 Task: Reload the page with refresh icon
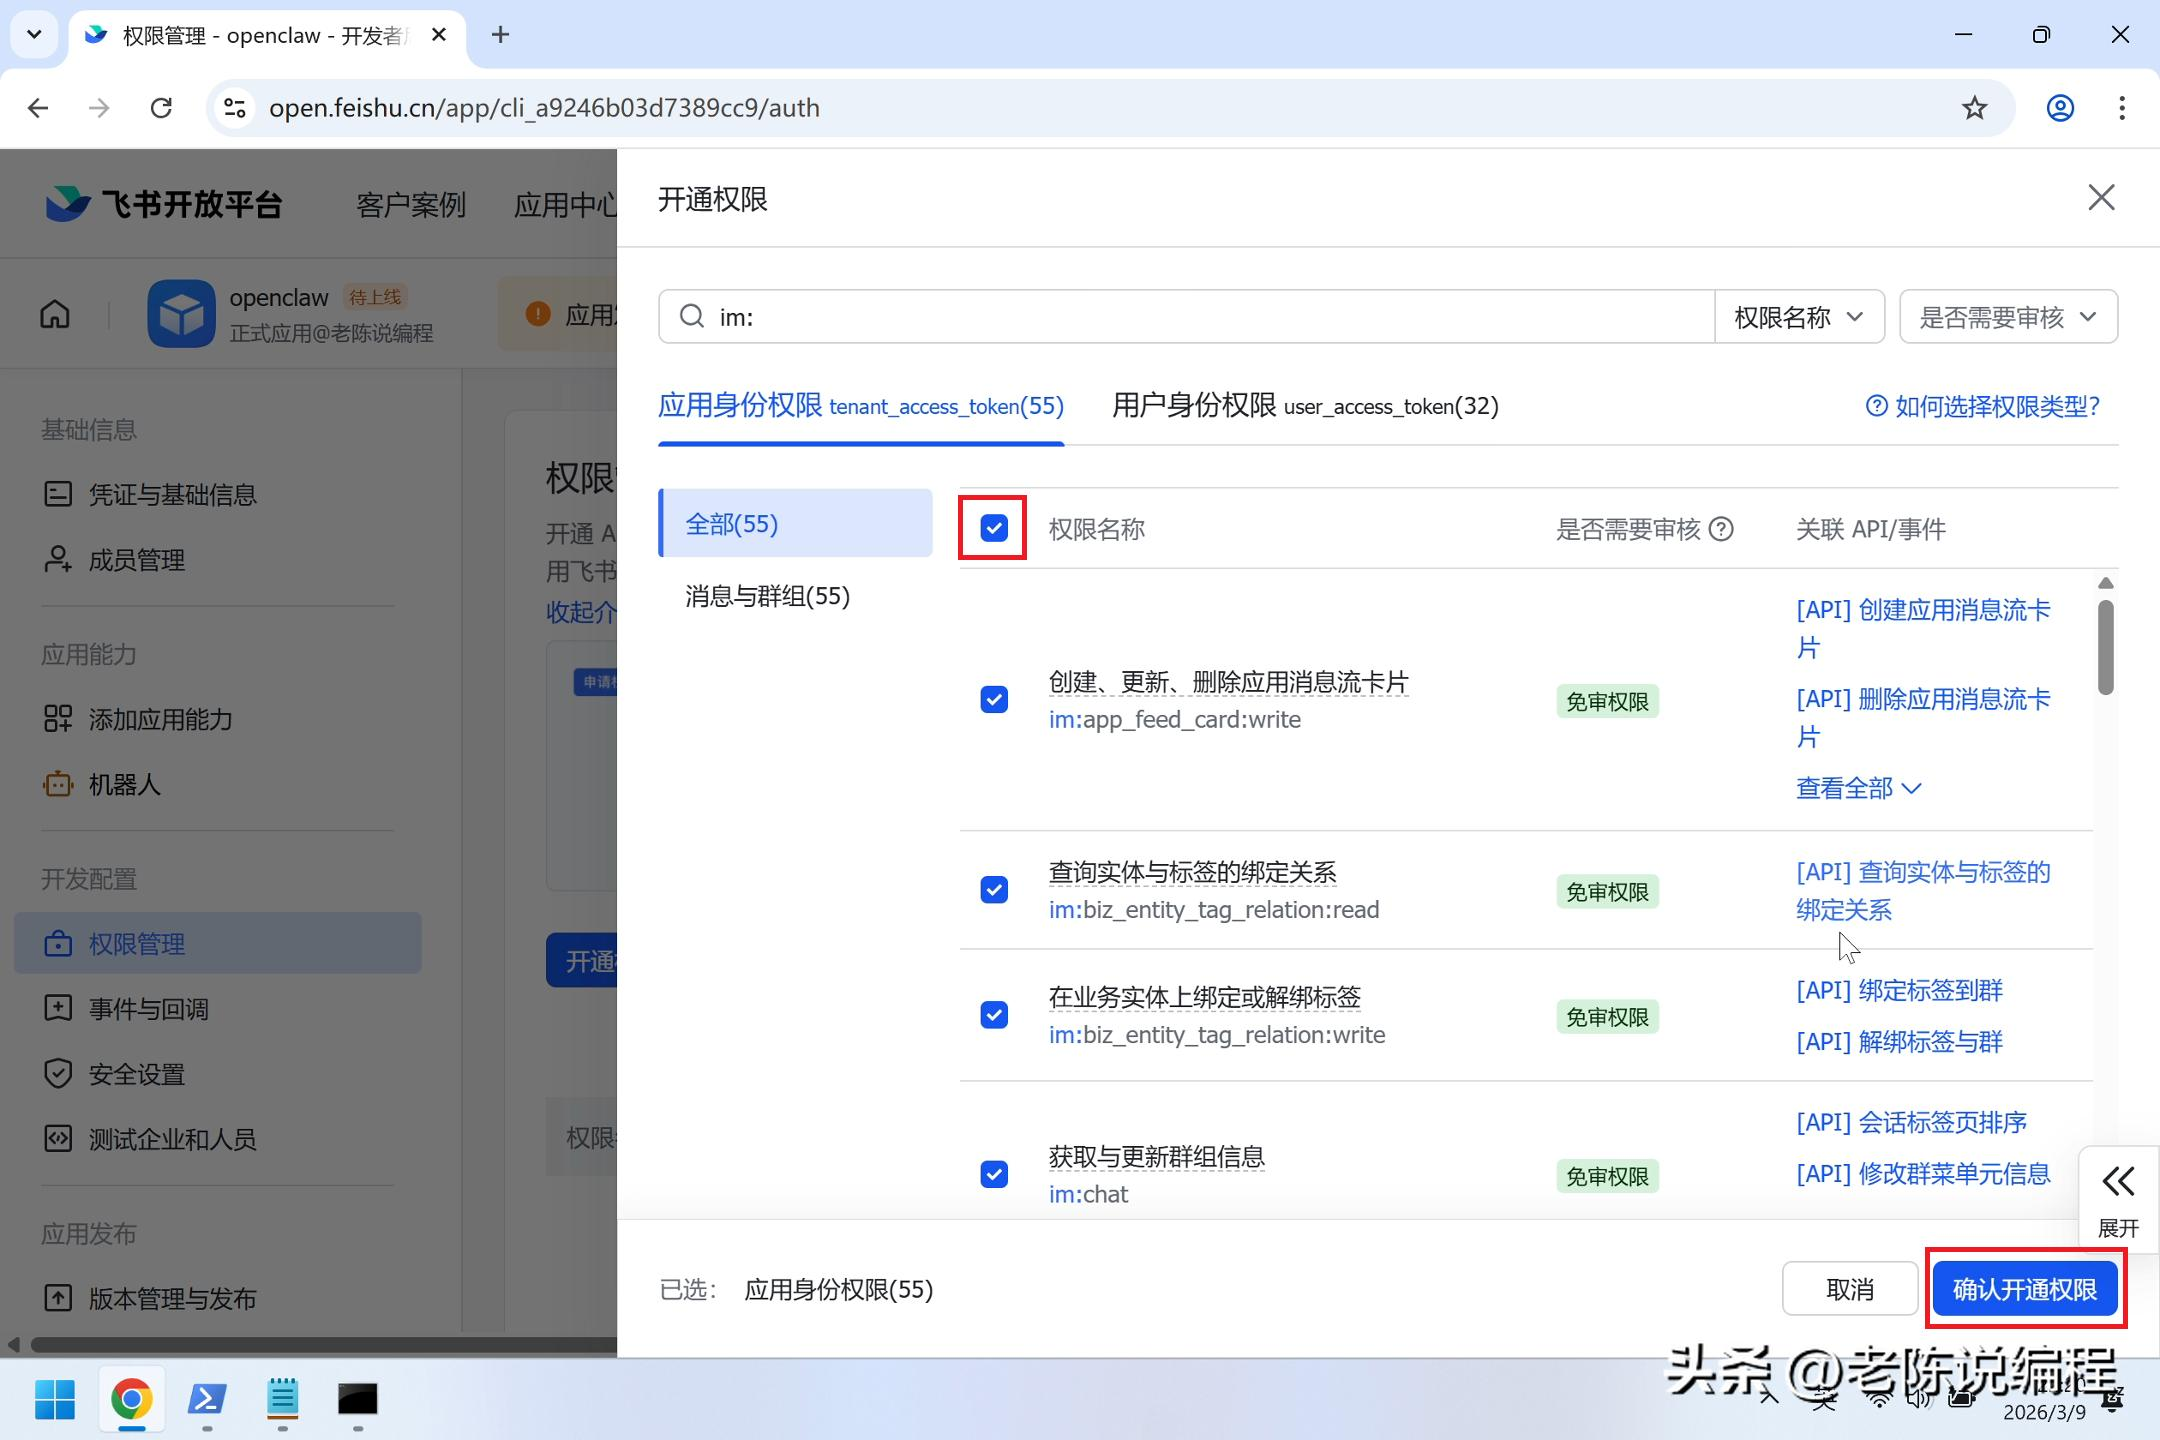coord(161,108)
